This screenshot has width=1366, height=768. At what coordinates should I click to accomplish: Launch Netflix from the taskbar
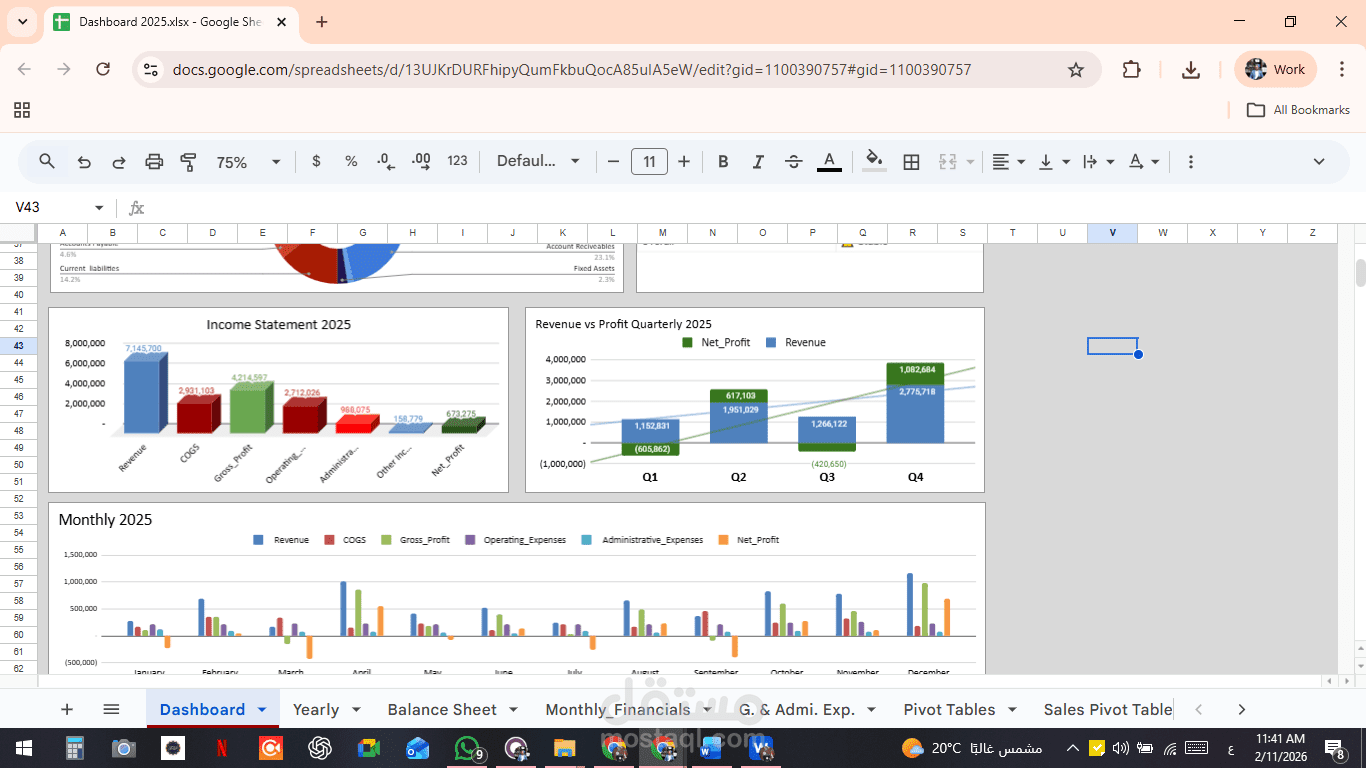pyautogui.click(x=222, y=748)
